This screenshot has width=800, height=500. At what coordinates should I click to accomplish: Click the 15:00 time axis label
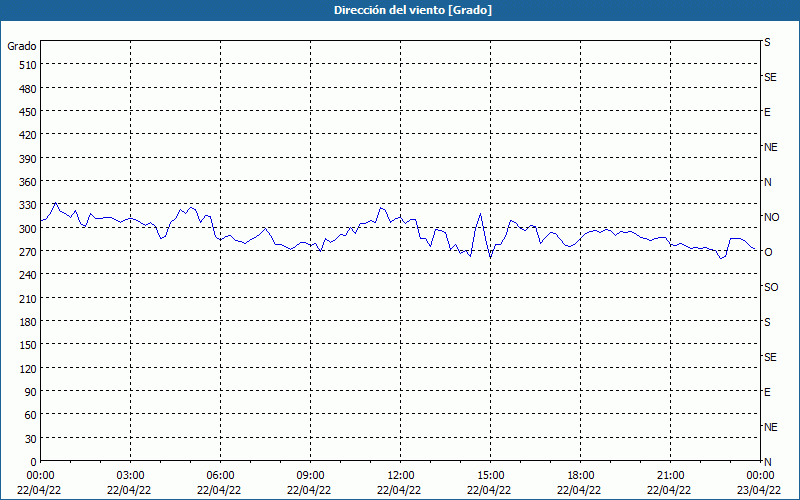490,476
